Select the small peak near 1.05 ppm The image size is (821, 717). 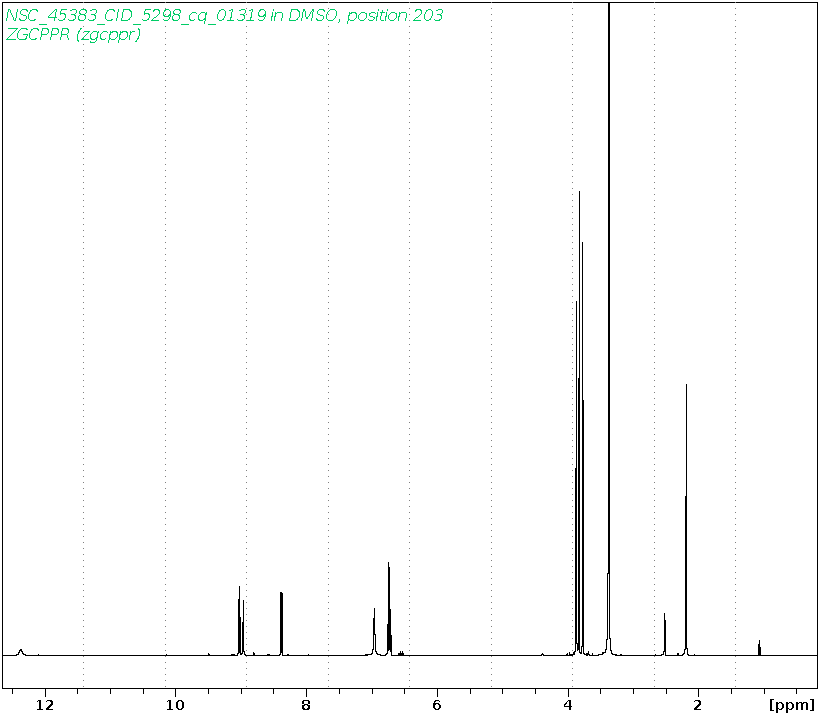pyautogui.click(x=759, y=647)
